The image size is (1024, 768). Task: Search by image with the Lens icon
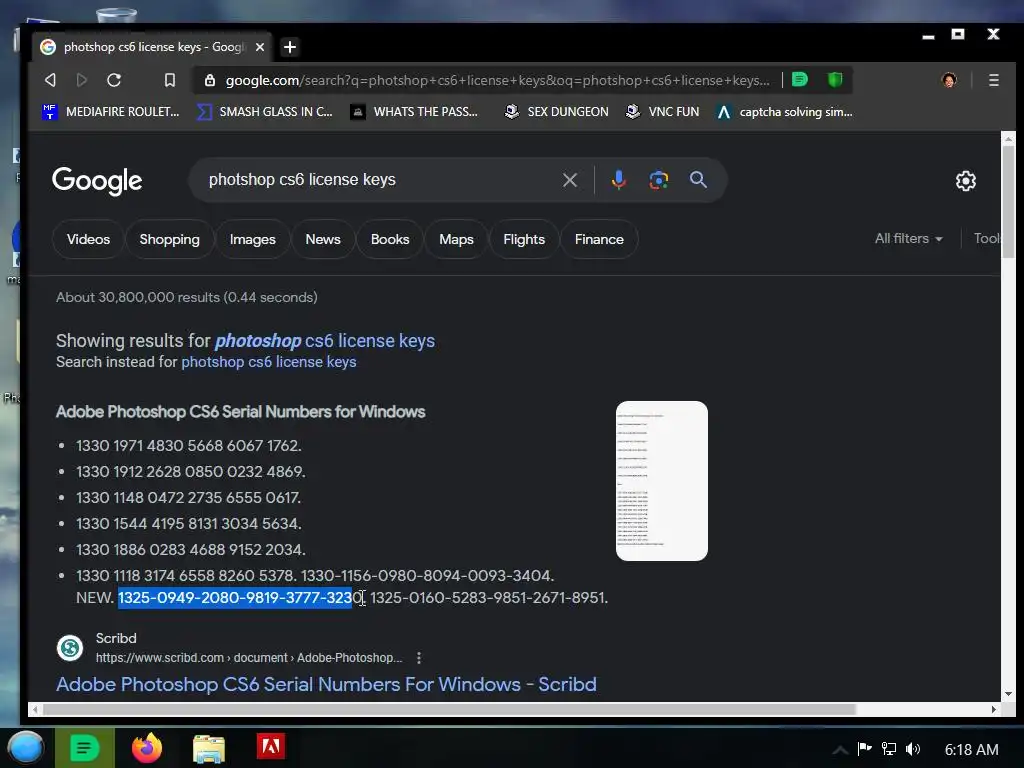pos(658,180)
